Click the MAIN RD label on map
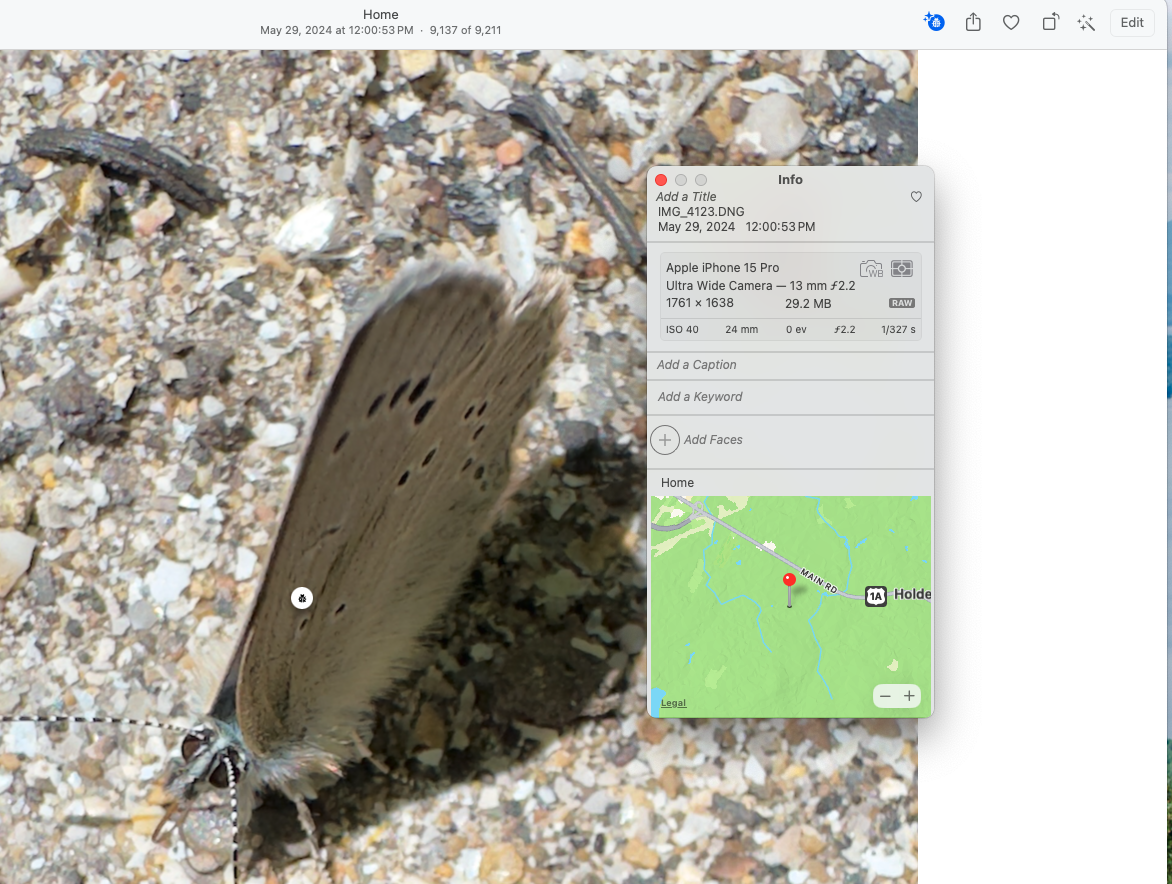This screenshot has height=884, width=1172. tap(818, 581)
